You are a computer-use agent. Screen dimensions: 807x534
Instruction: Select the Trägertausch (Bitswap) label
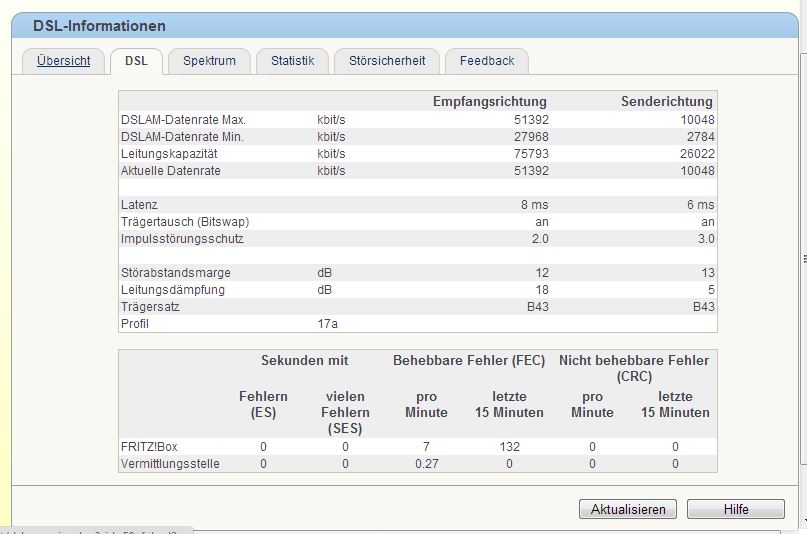(185, 222)
